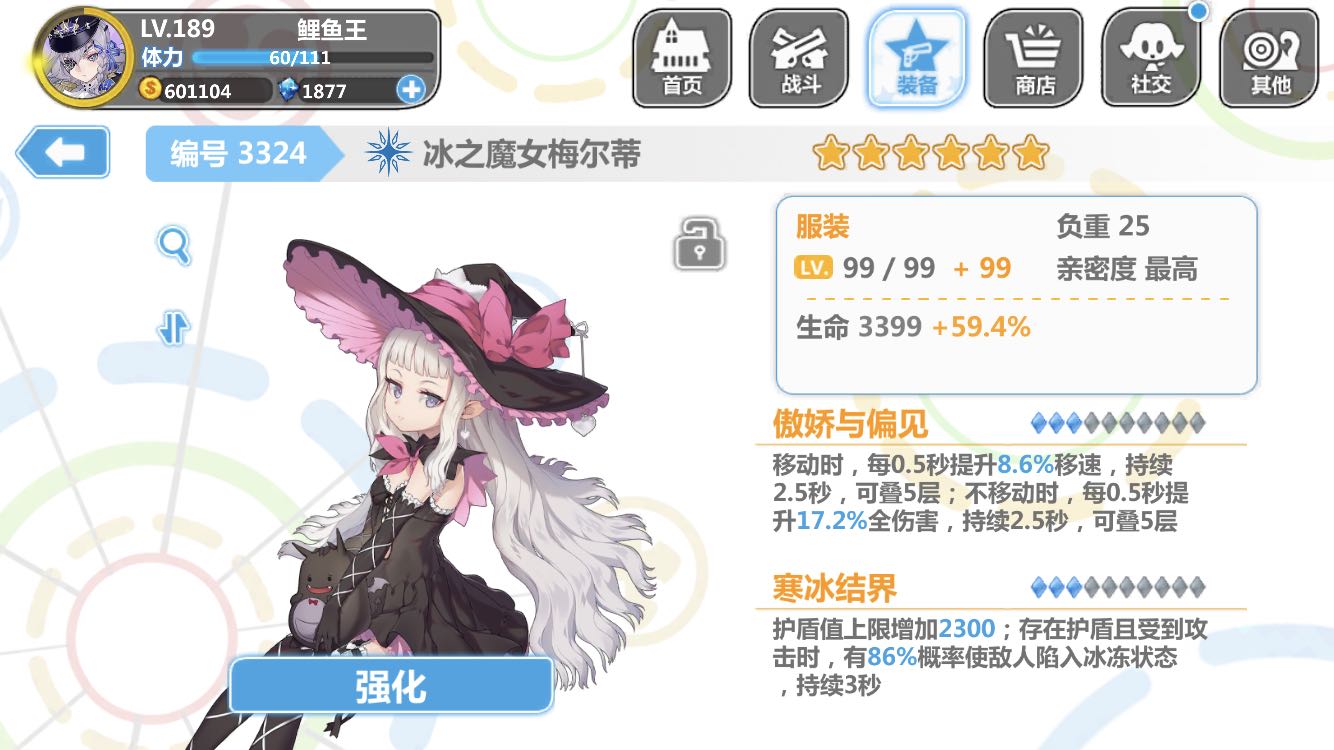Select the 傲娇与偏见 skill heading
This screenshot has height=750, width=1334.
(x=850, y=424)
